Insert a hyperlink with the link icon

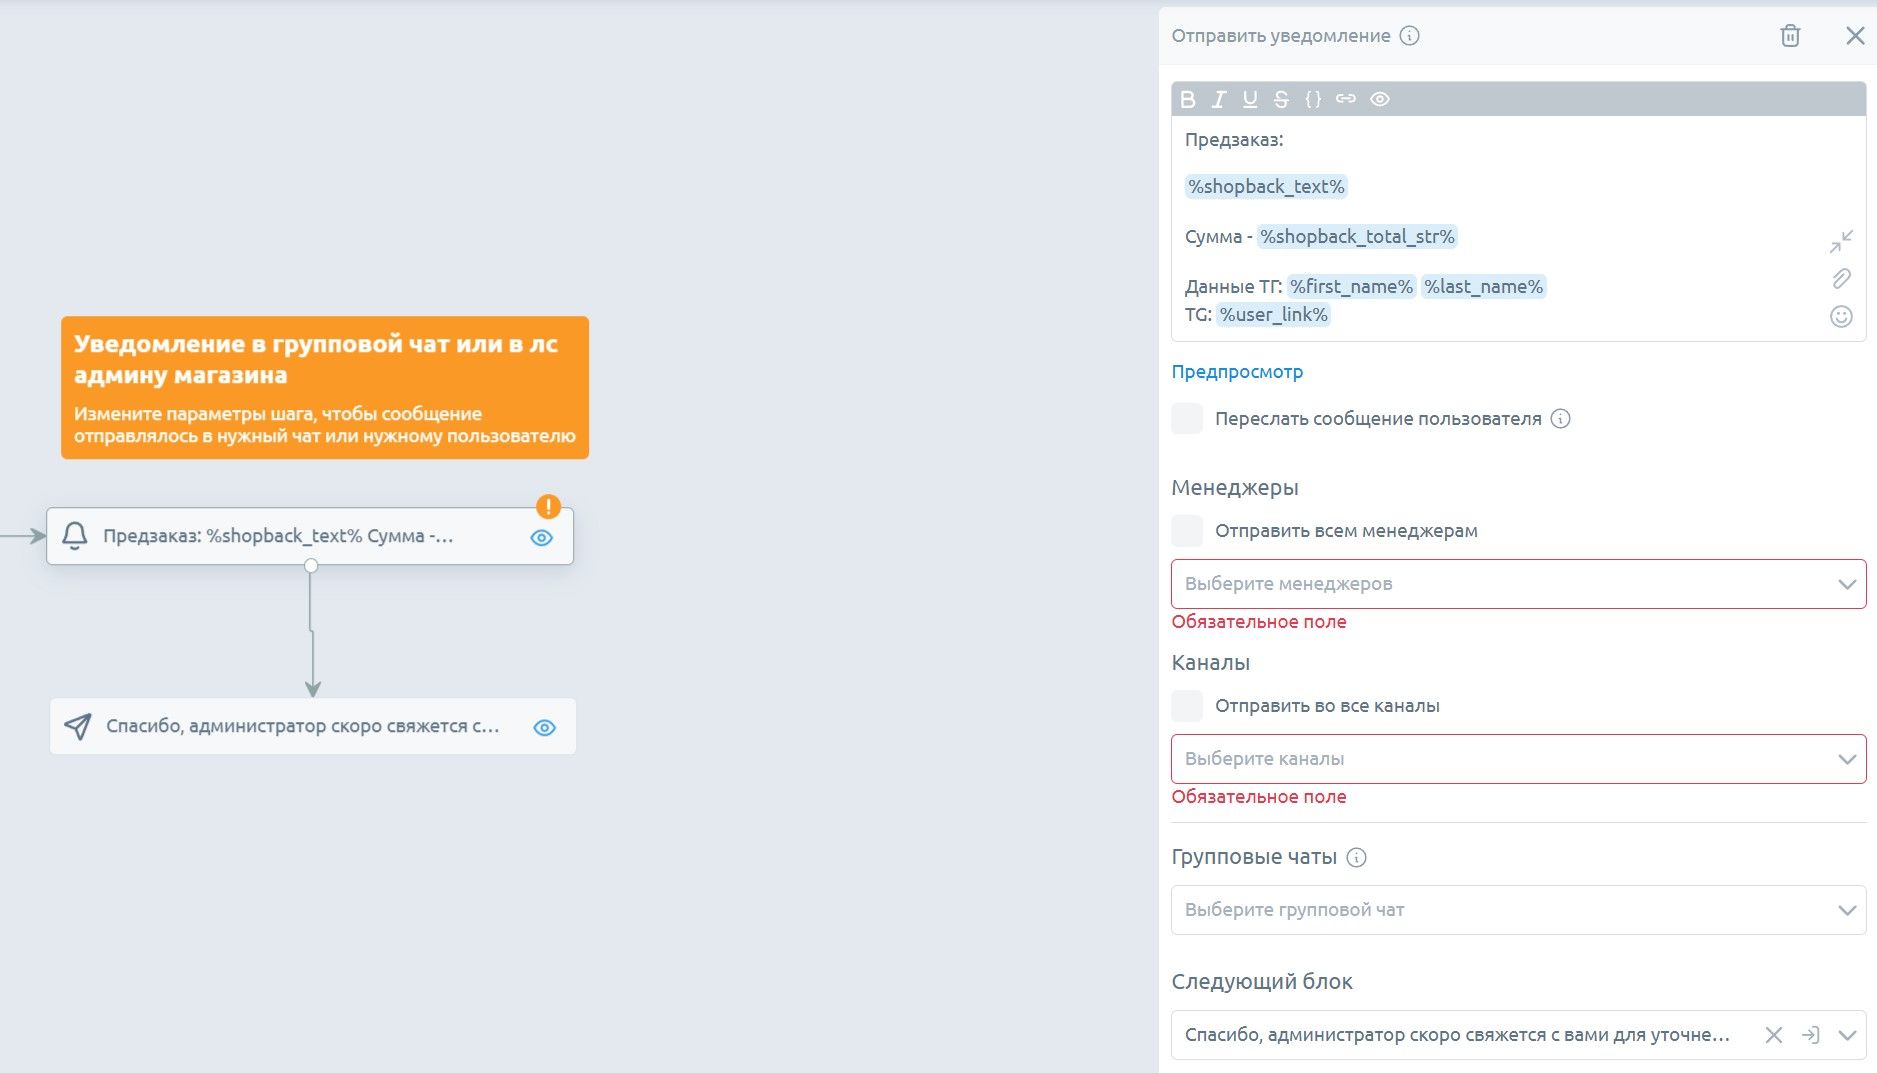[1346, 99]
